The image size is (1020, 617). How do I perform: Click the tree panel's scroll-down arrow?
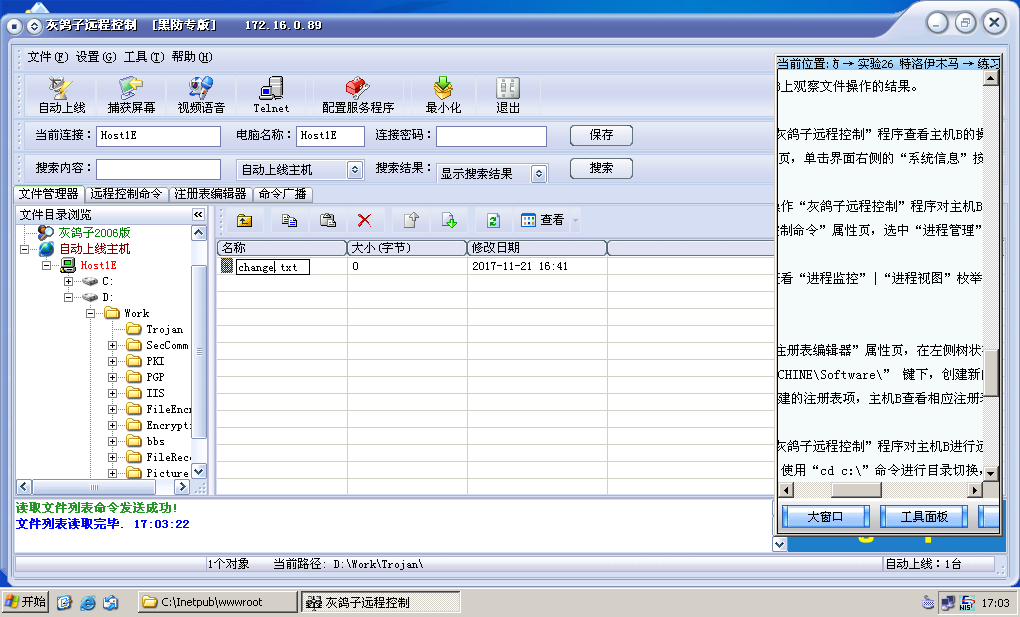(199, 471)
